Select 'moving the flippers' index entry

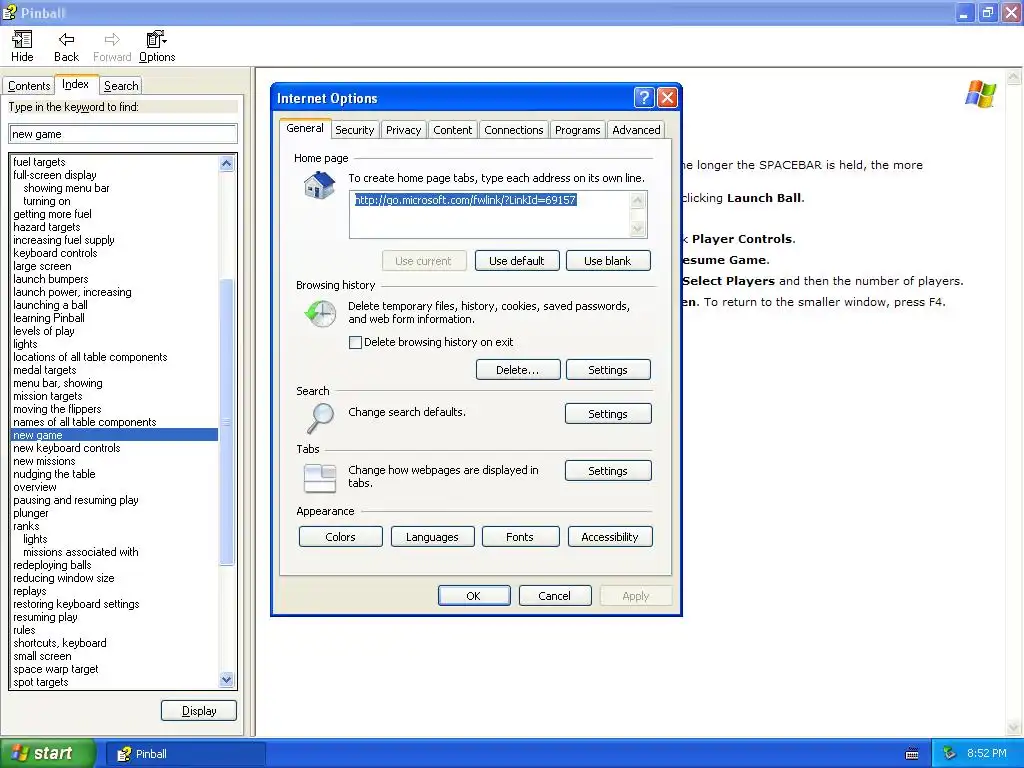point(57,409)
